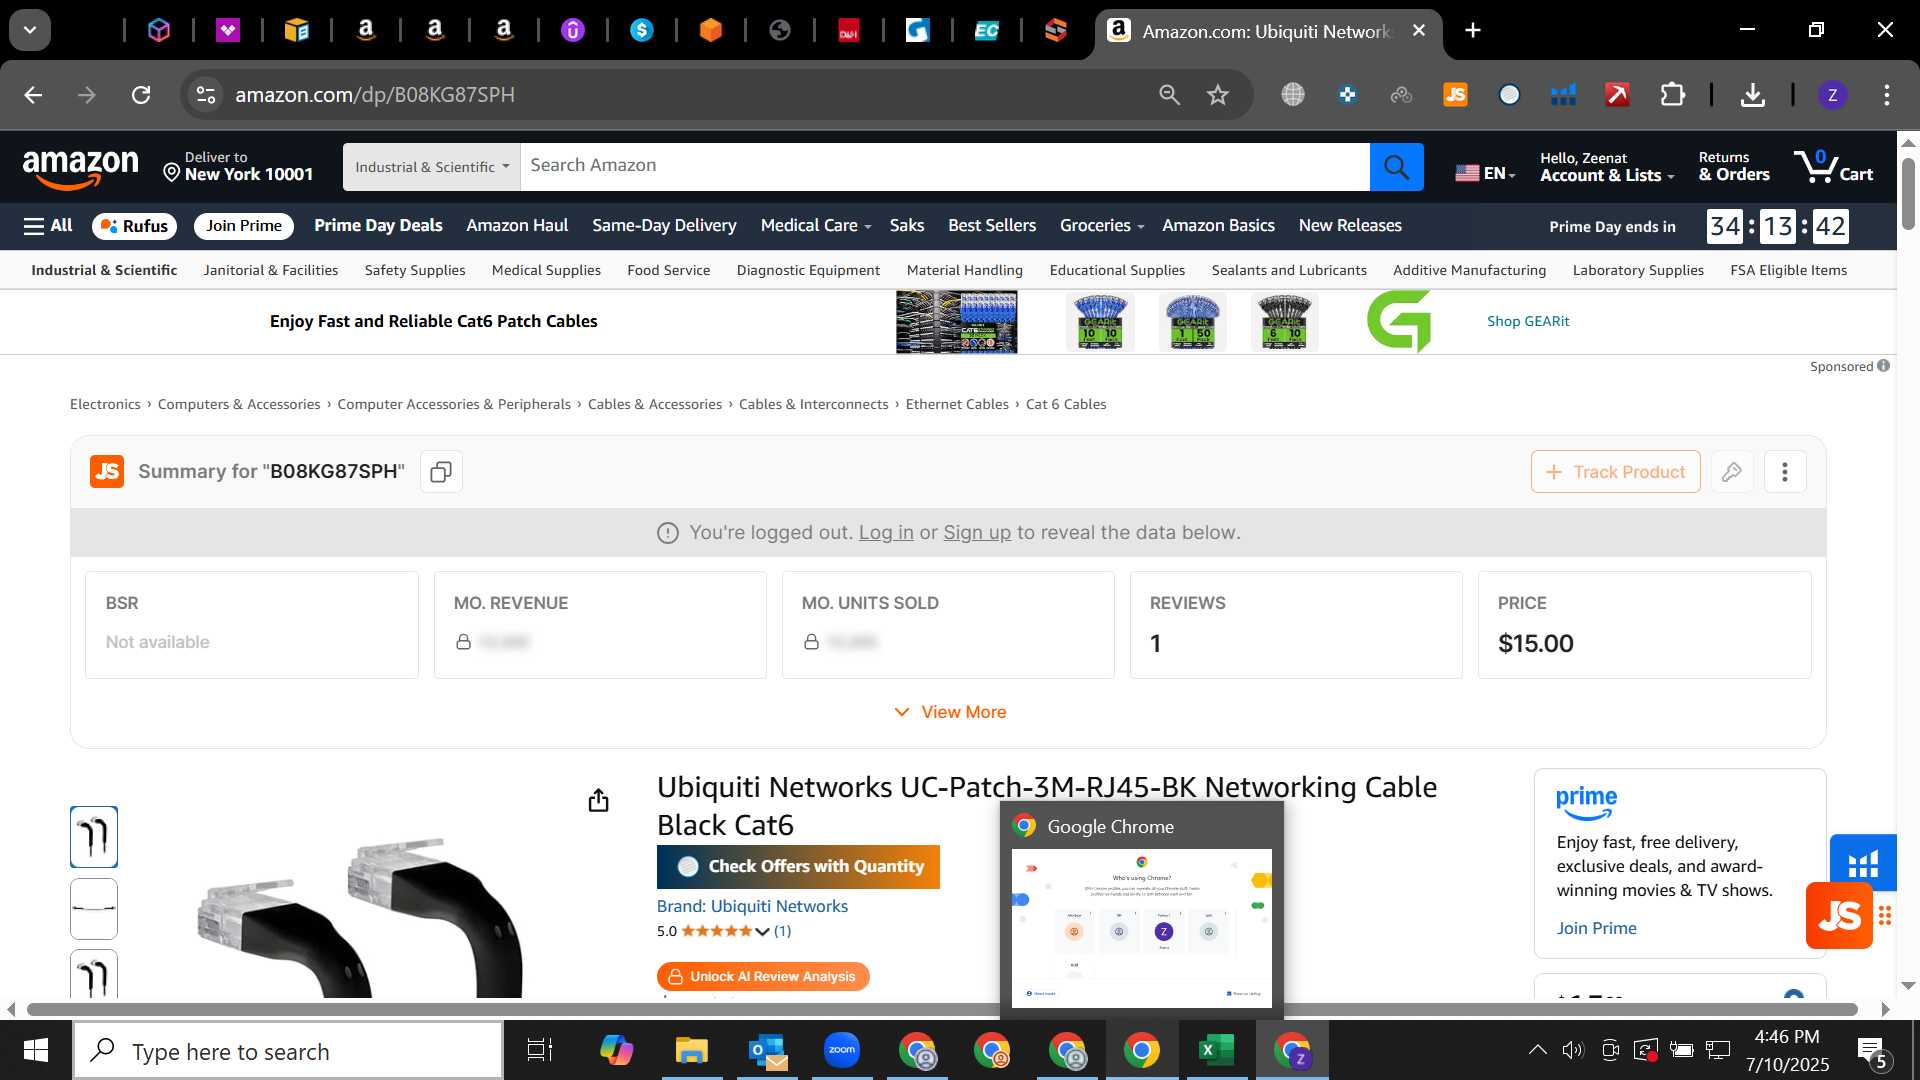This screenshot has width=1920, height=1080.
Task: Click the Track Product button
Action: tap(1615, 472)
